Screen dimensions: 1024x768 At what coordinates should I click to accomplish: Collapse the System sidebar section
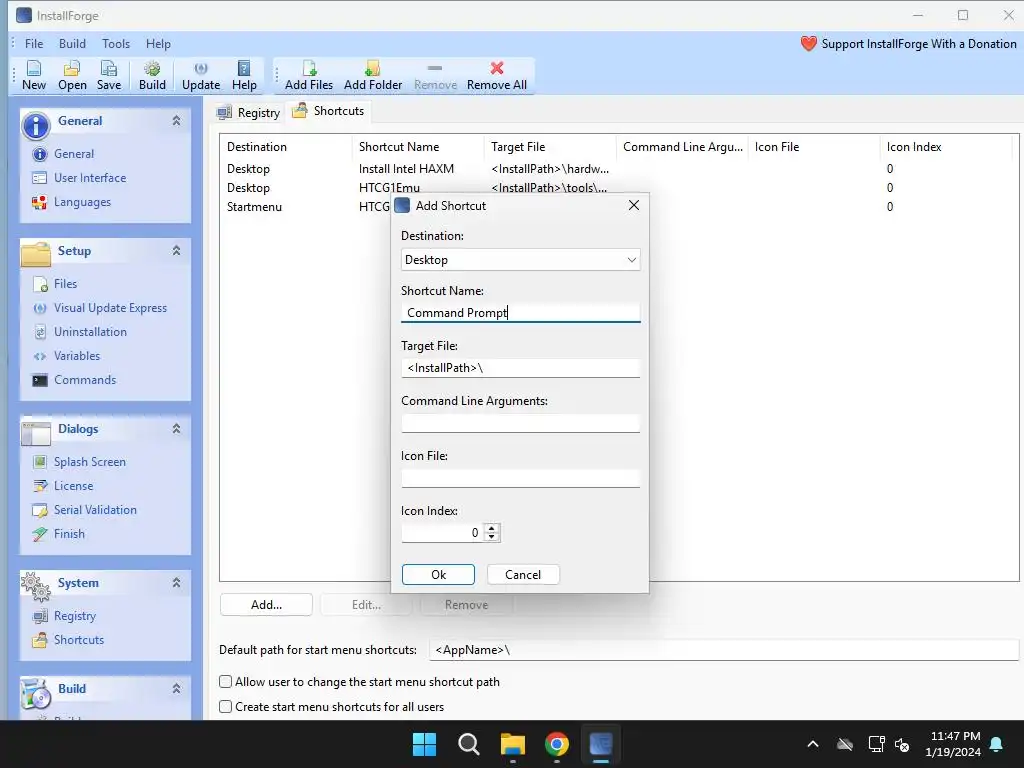coord(176,583)
